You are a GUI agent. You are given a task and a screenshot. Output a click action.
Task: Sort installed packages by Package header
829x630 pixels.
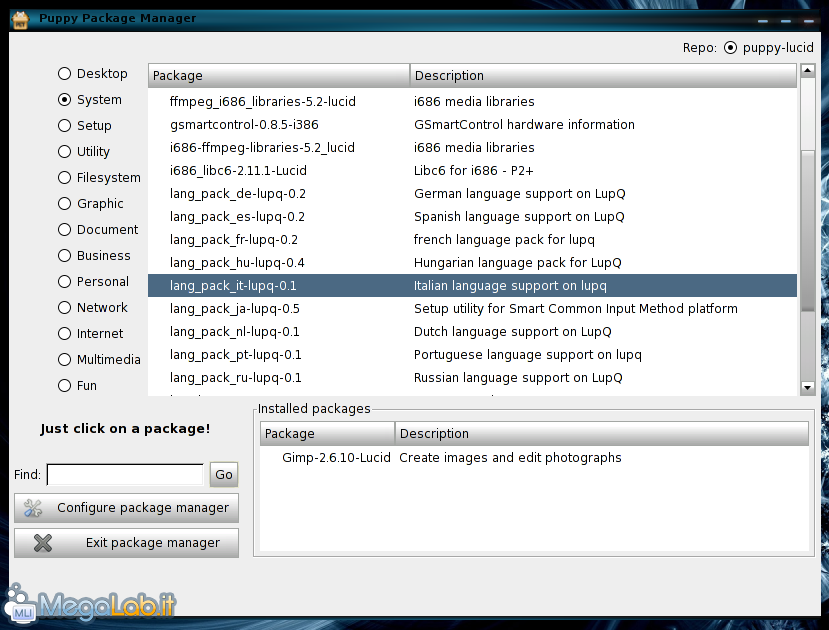point(327,434)
